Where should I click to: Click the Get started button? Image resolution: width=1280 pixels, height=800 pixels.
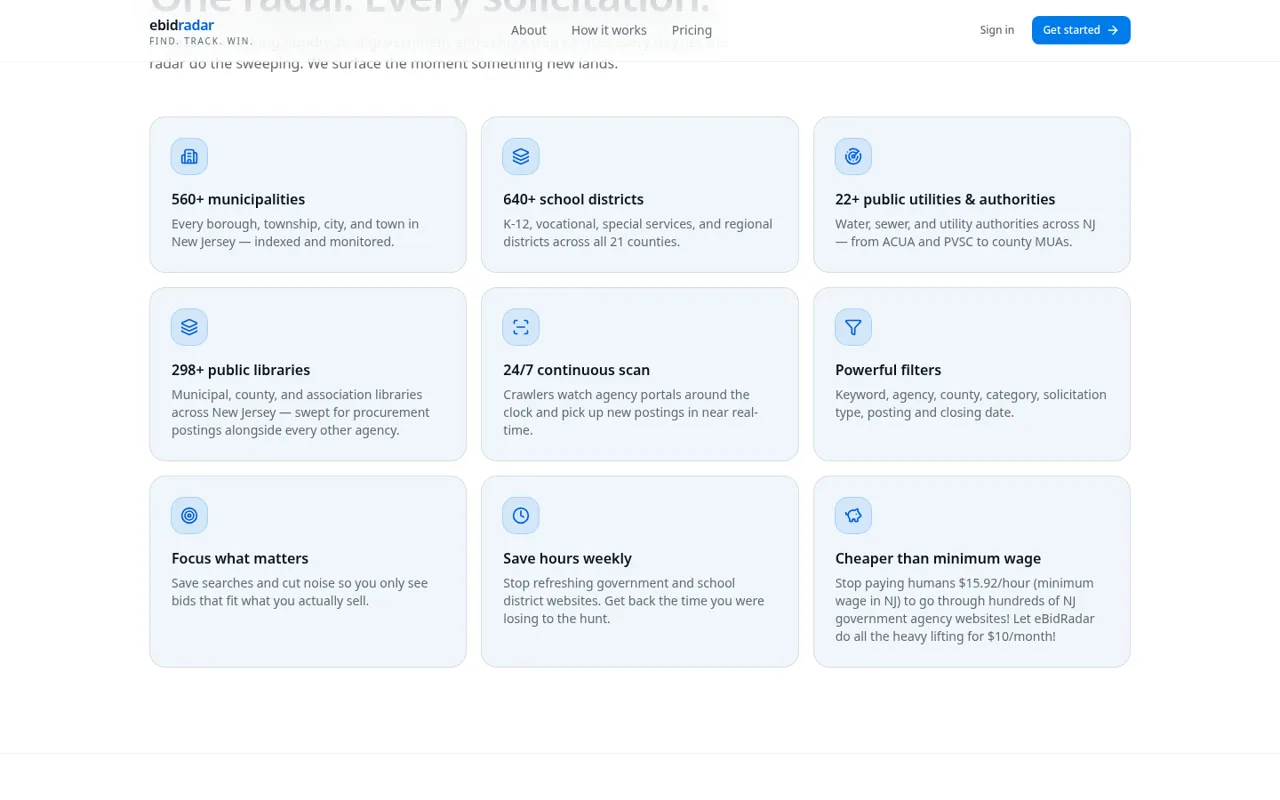click(x=1081, y=30)
